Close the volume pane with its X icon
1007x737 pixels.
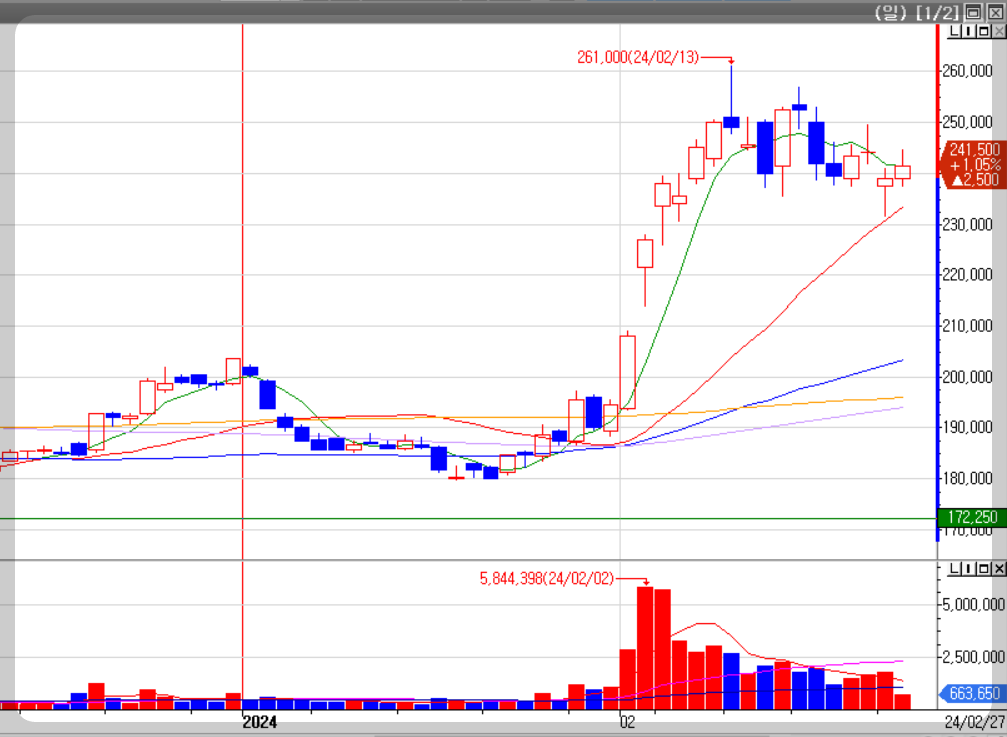(999, 569)
